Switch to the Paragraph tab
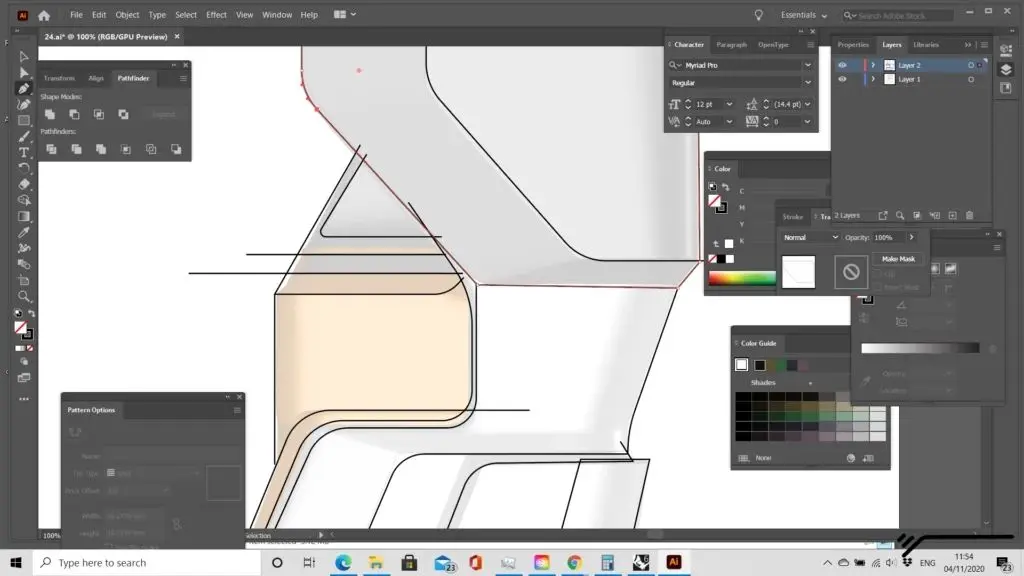 [731, 45]
